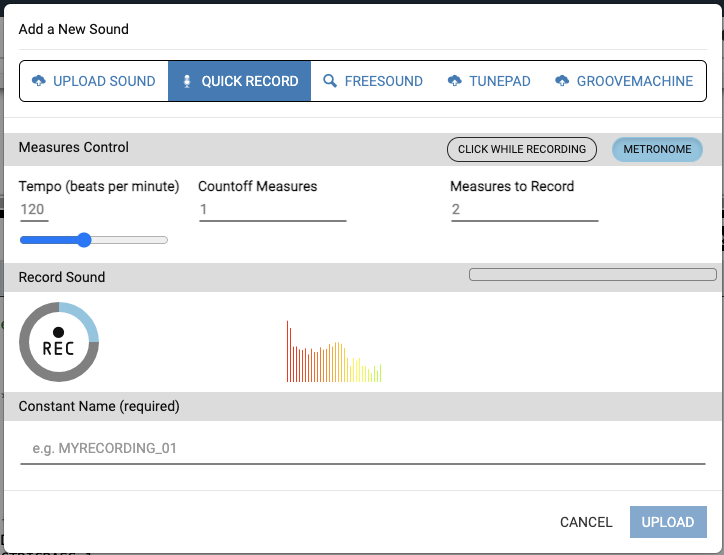
Task: Click the microphone icon on Quick Record
Action: click(x=187, y=81)
